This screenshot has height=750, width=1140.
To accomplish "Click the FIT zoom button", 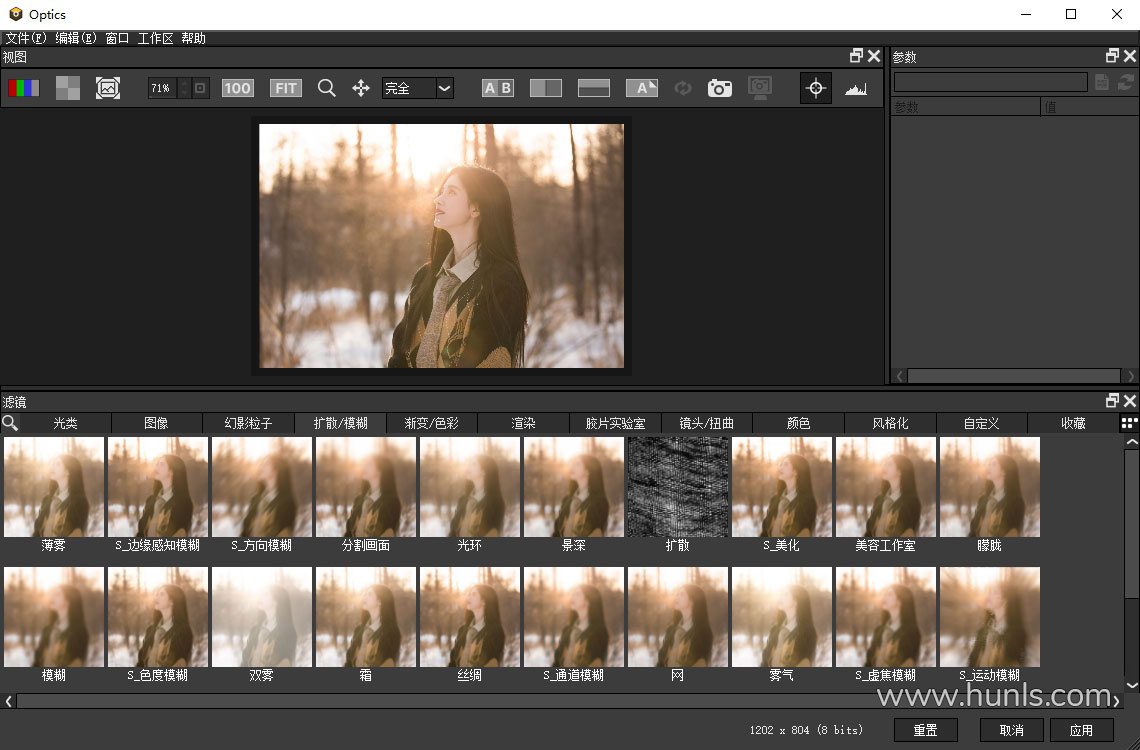I will (285, 88).
